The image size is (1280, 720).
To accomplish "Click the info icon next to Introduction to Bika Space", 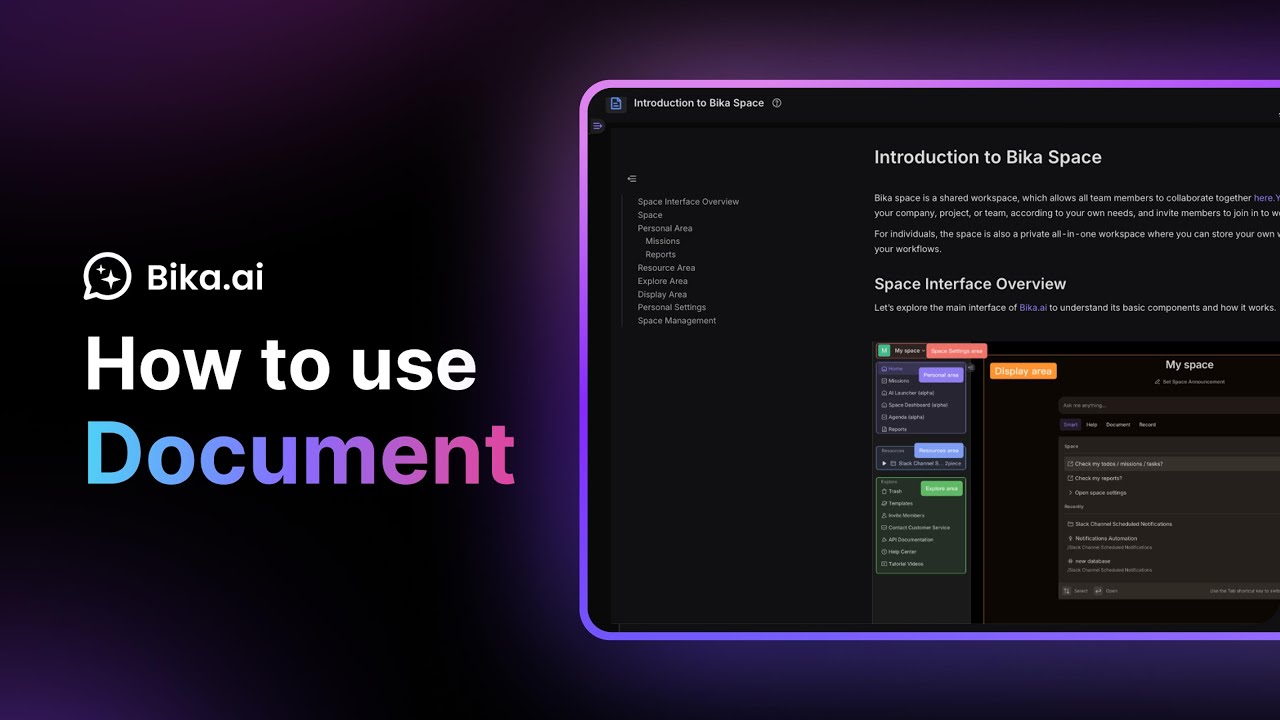I will coord(777,103).
